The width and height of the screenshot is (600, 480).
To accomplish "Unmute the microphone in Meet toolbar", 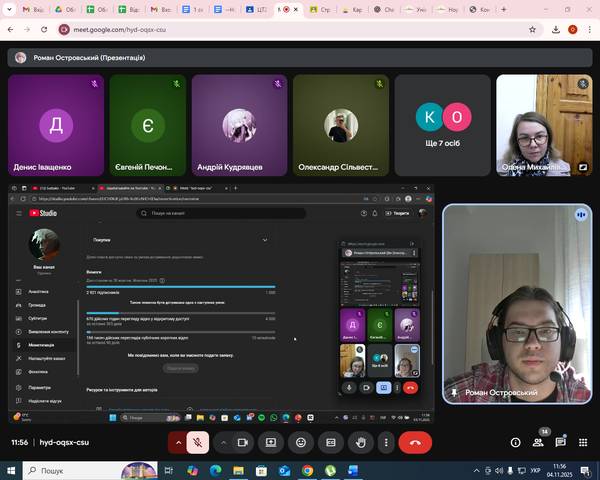I will pyautogui.click(x=199, y=442).
